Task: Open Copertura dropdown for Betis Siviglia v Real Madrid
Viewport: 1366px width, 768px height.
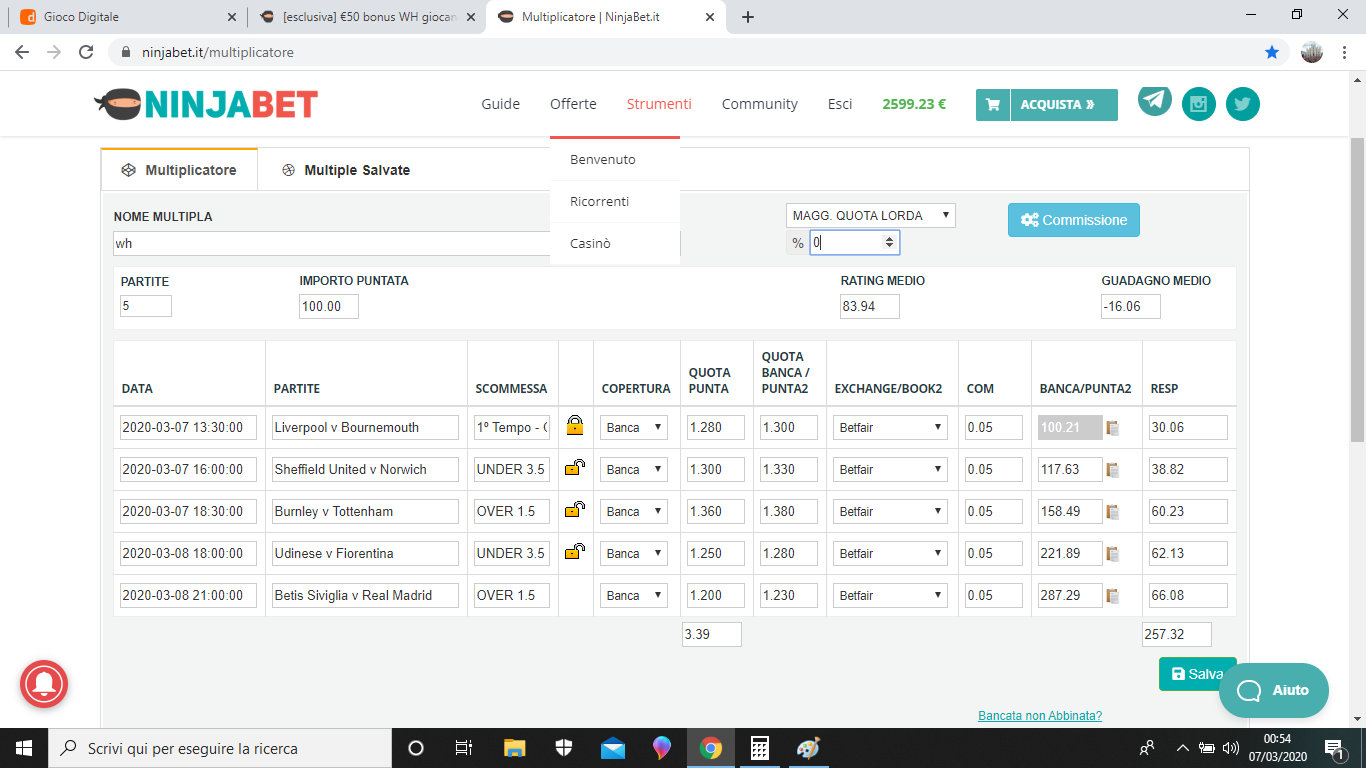Action: [x=634, y=595]
